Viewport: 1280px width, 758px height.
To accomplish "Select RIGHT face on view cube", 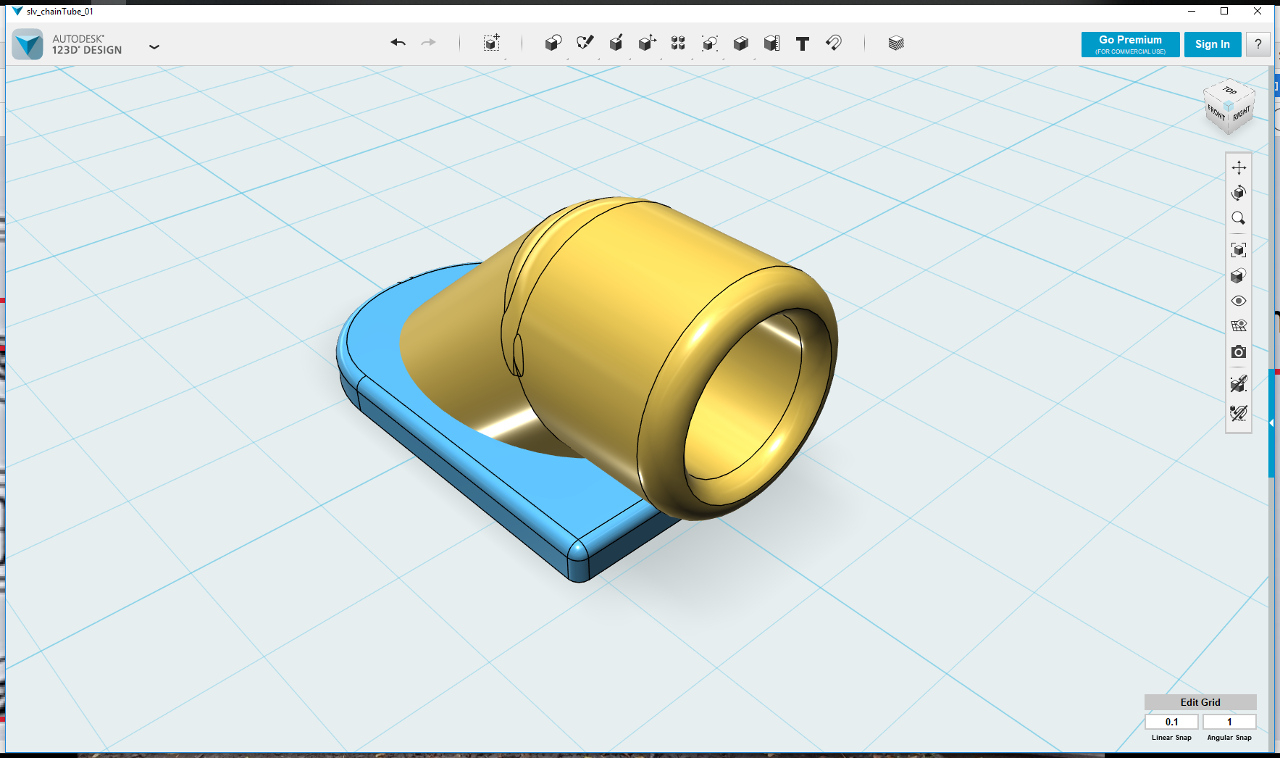I will [x=1240, y=114].
